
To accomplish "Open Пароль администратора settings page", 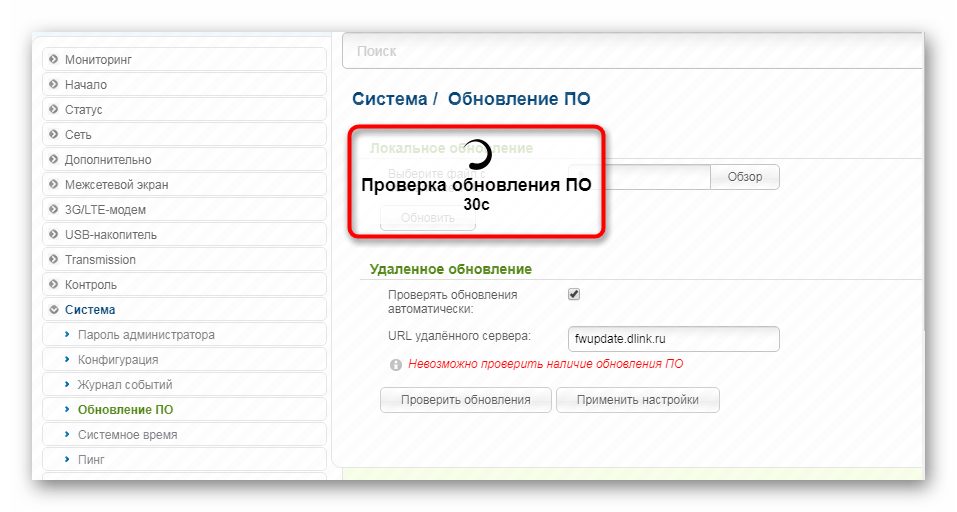I will (146, 335).
